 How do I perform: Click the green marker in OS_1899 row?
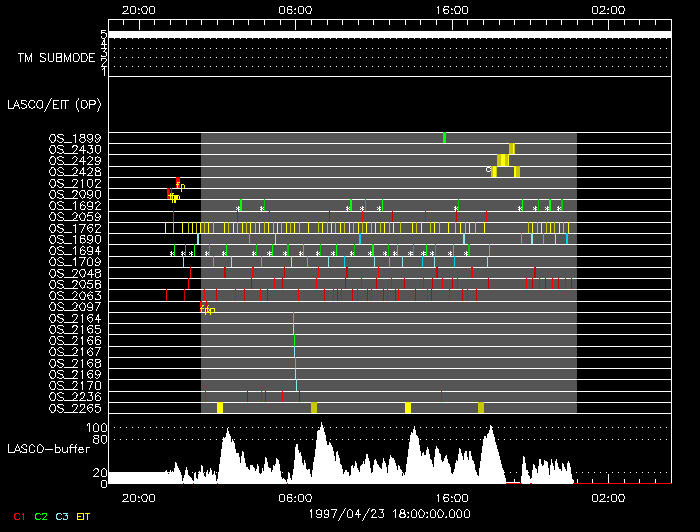pyautogui.click(x=444, y=137)
